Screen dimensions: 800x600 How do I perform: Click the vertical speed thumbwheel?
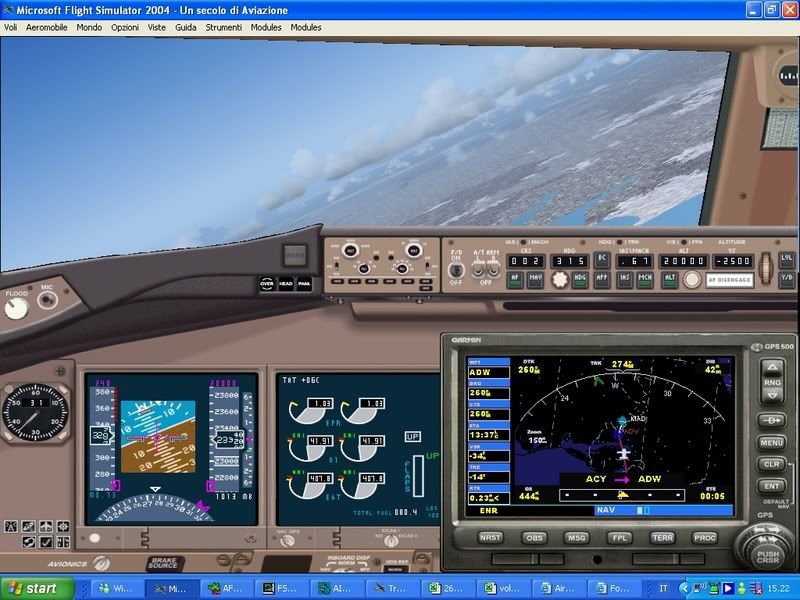(x=764, y=267)
